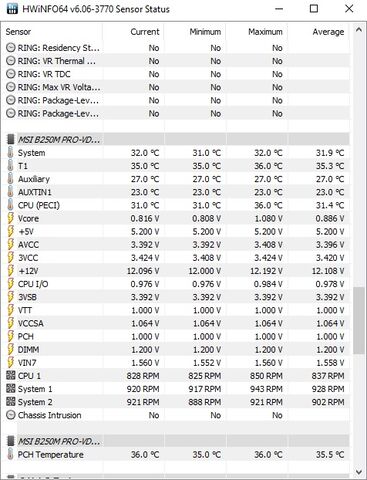
Task: Click the Chassis Intrusion status icon
Action: click(x=11, y=415)
